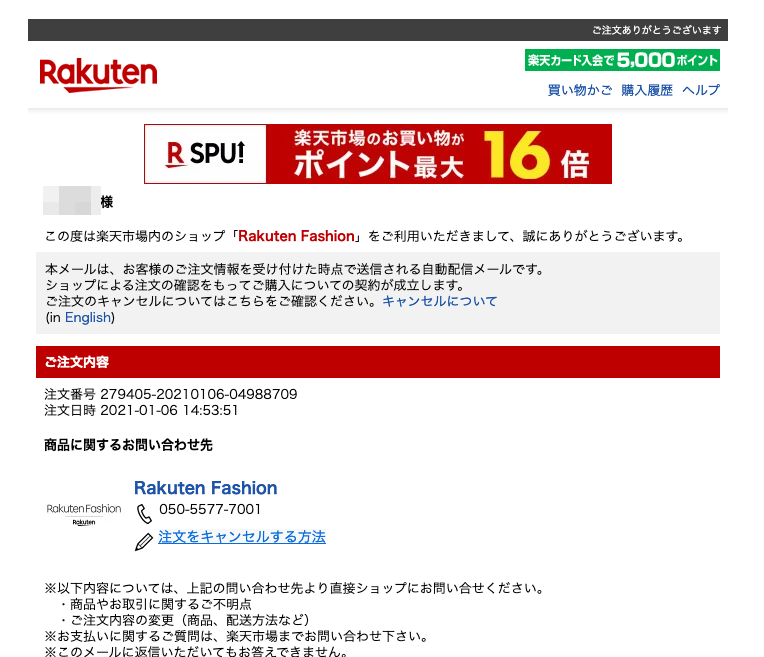Click the ご注文内容 section header
The image size is (764, 657).
tap(378, 362)
